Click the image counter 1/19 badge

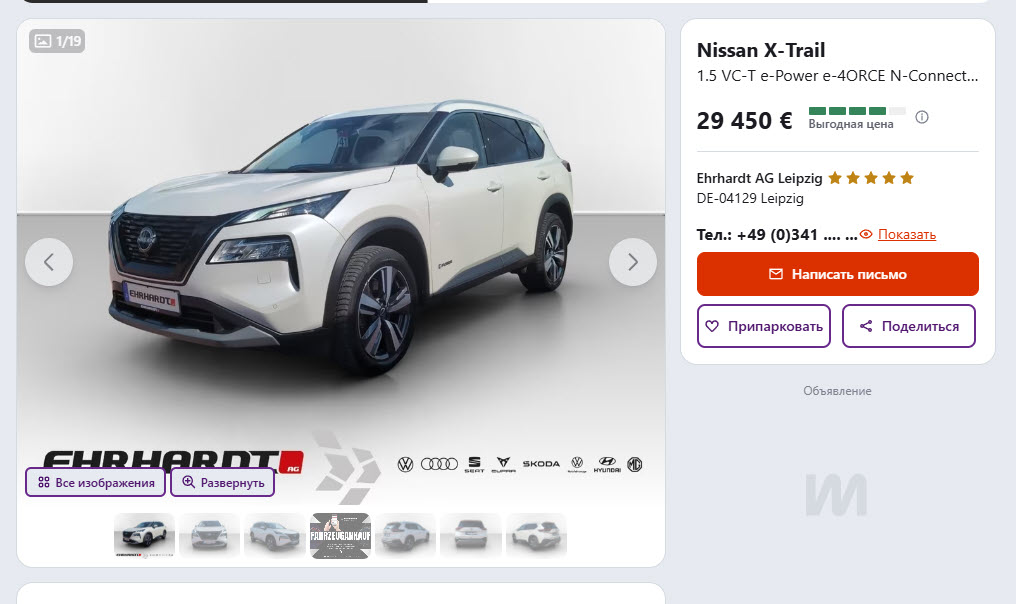coord(57,41)
